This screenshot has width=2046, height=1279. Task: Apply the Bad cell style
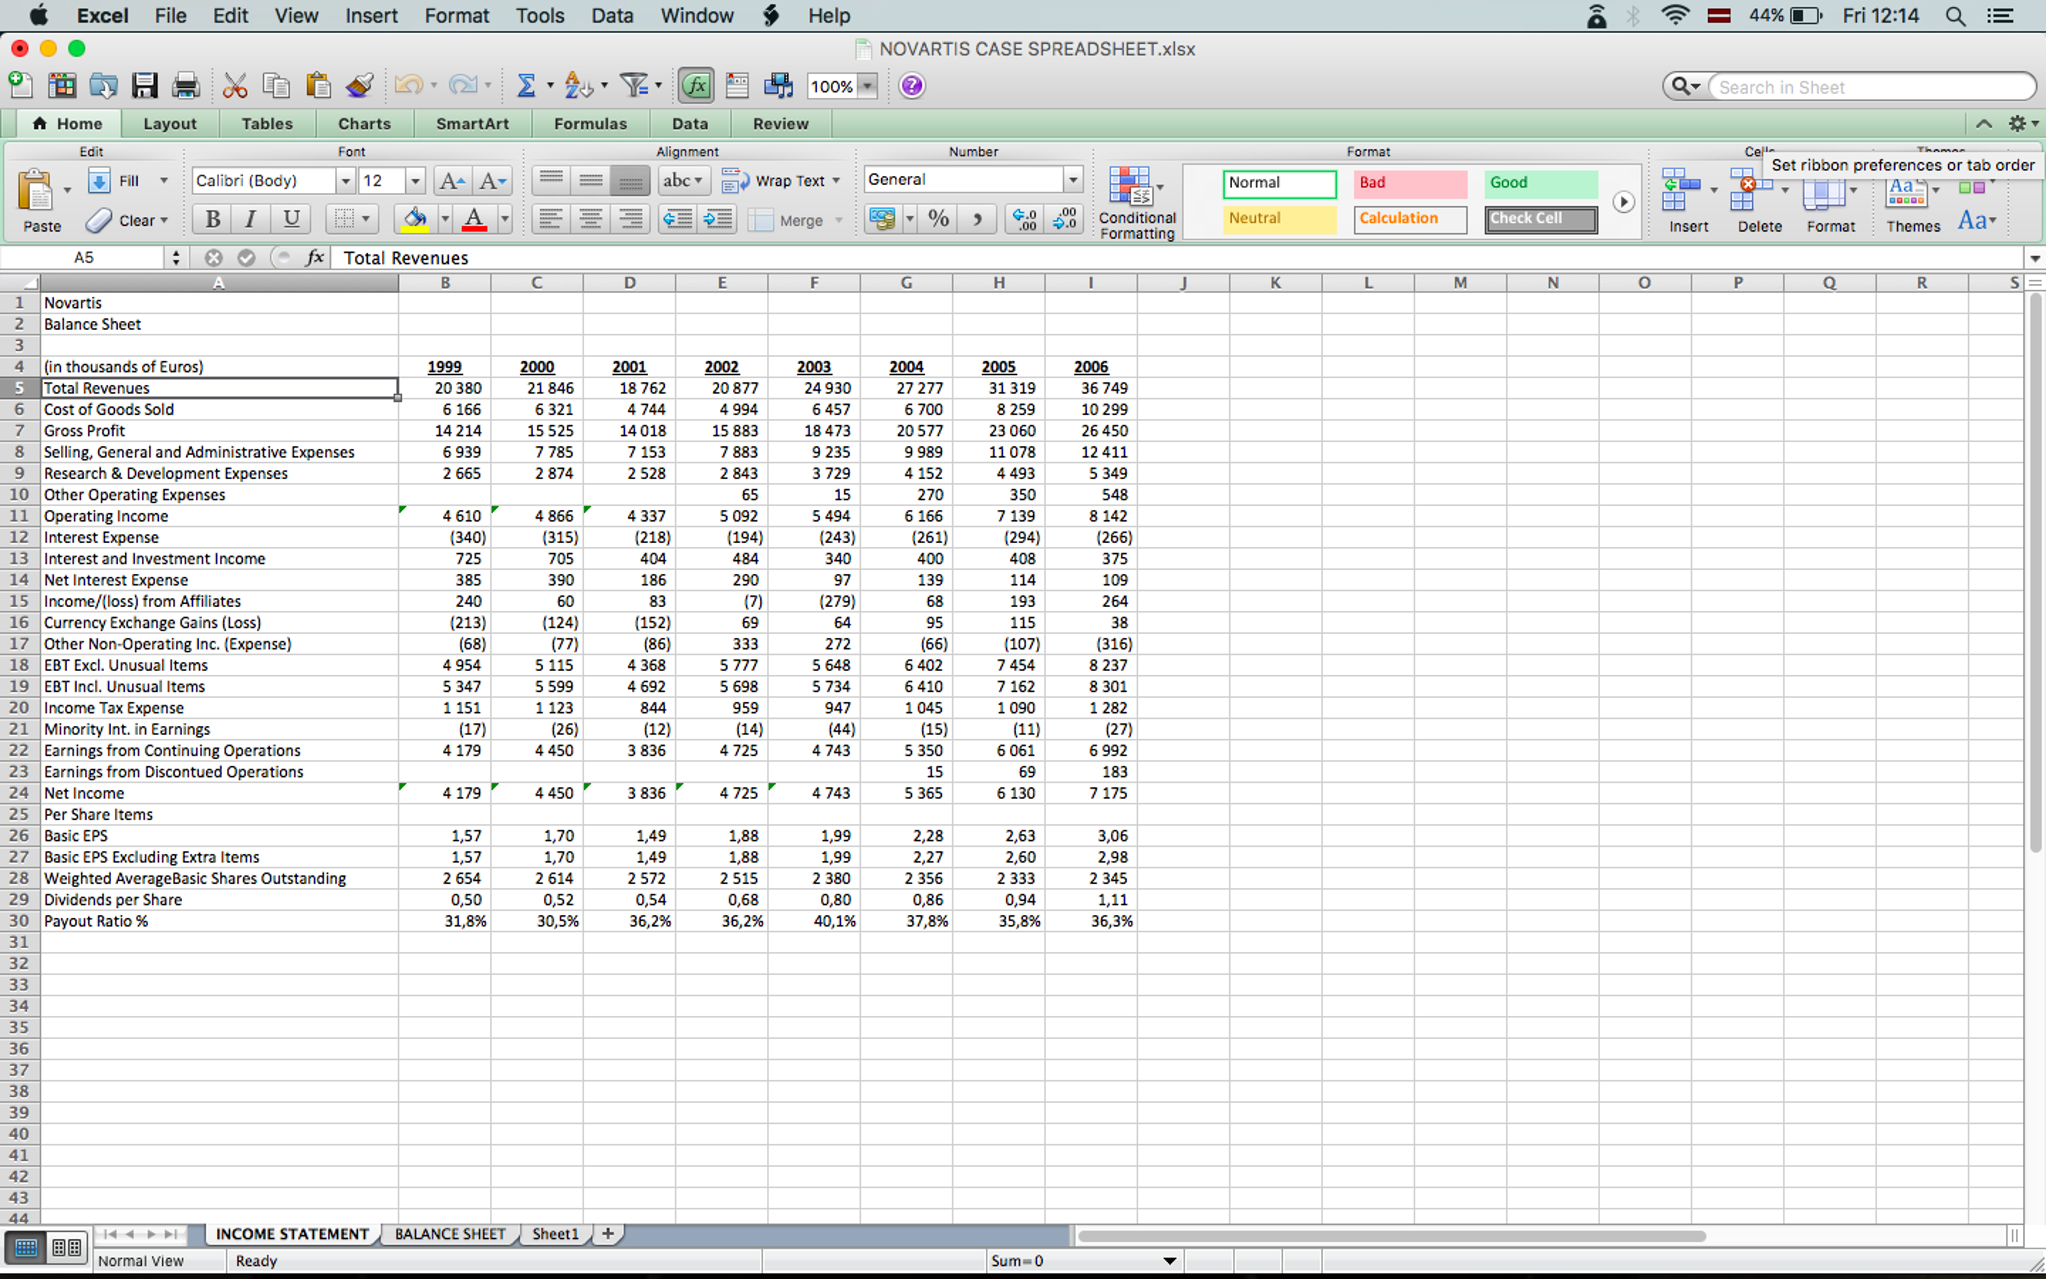[x=1410, y=183]
